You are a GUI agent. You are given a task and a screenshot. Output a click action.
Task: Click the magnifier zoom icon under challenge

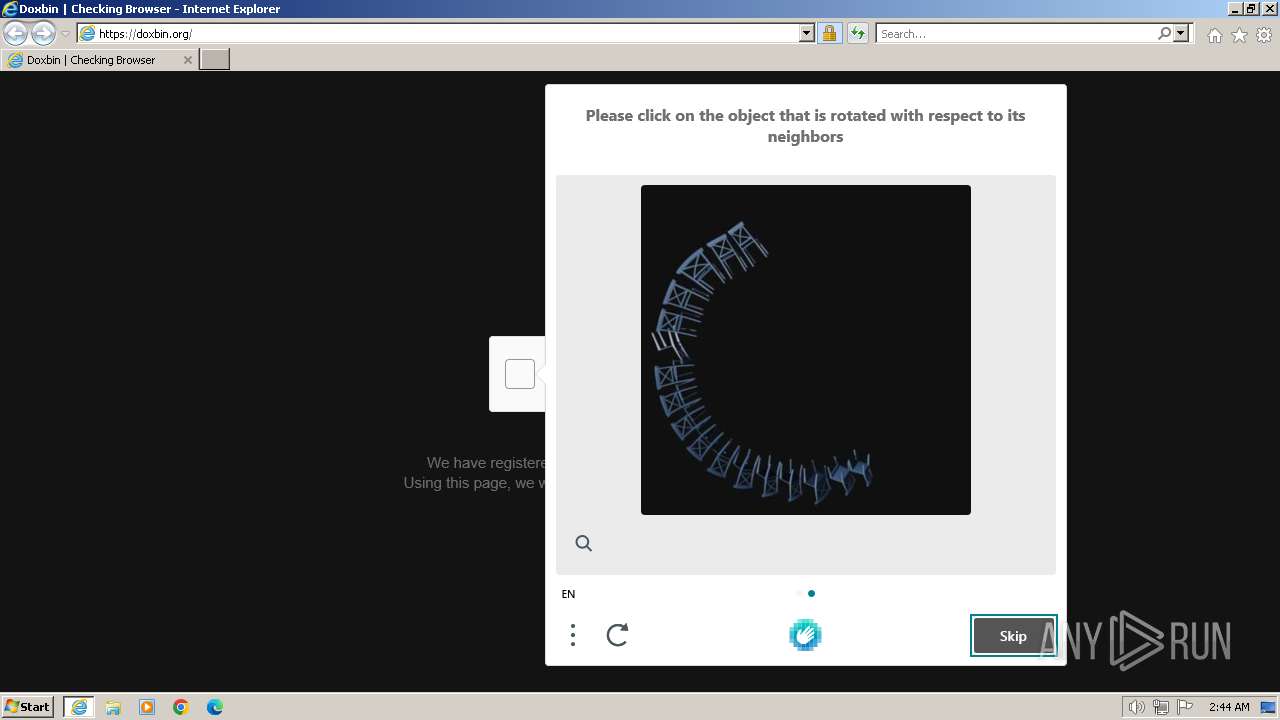584,543
